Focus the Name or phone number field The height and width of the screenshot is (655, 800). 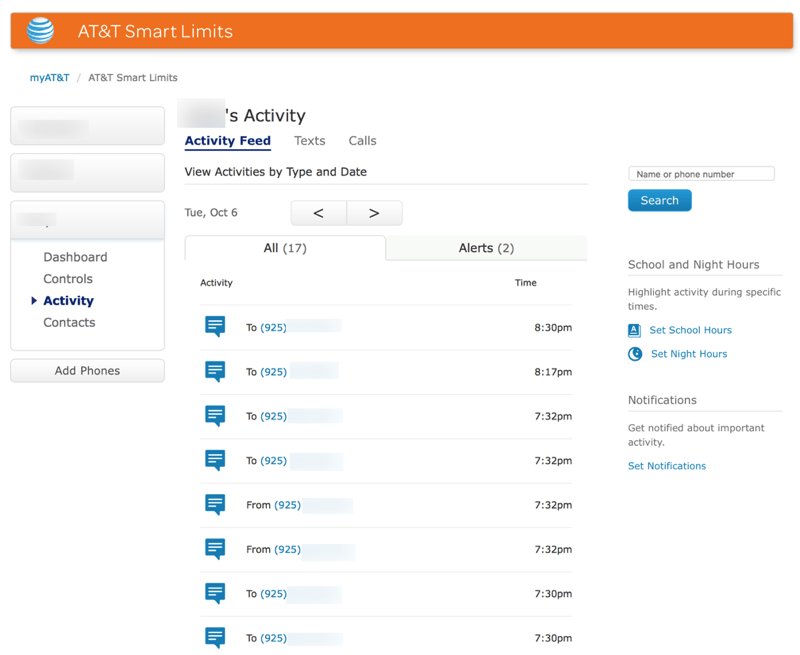[702, 174]
